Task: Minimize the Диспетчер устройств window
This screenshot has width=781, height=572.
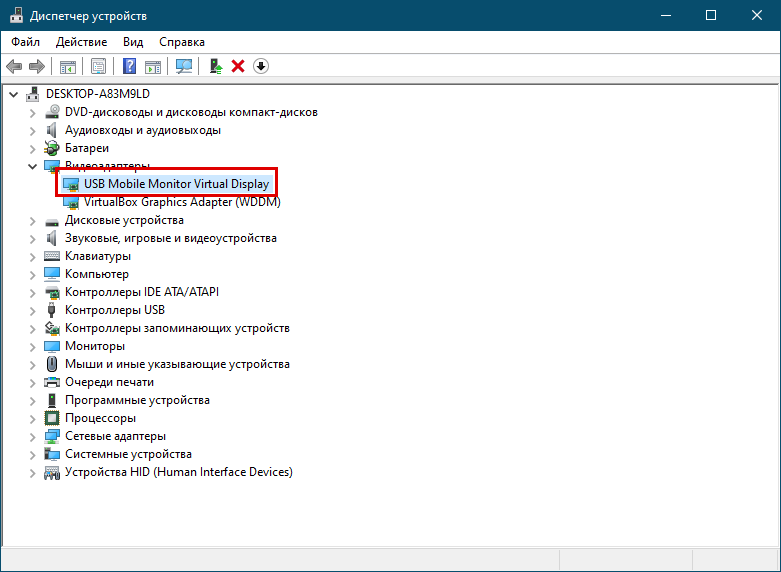Action: [x=666, y=15]
